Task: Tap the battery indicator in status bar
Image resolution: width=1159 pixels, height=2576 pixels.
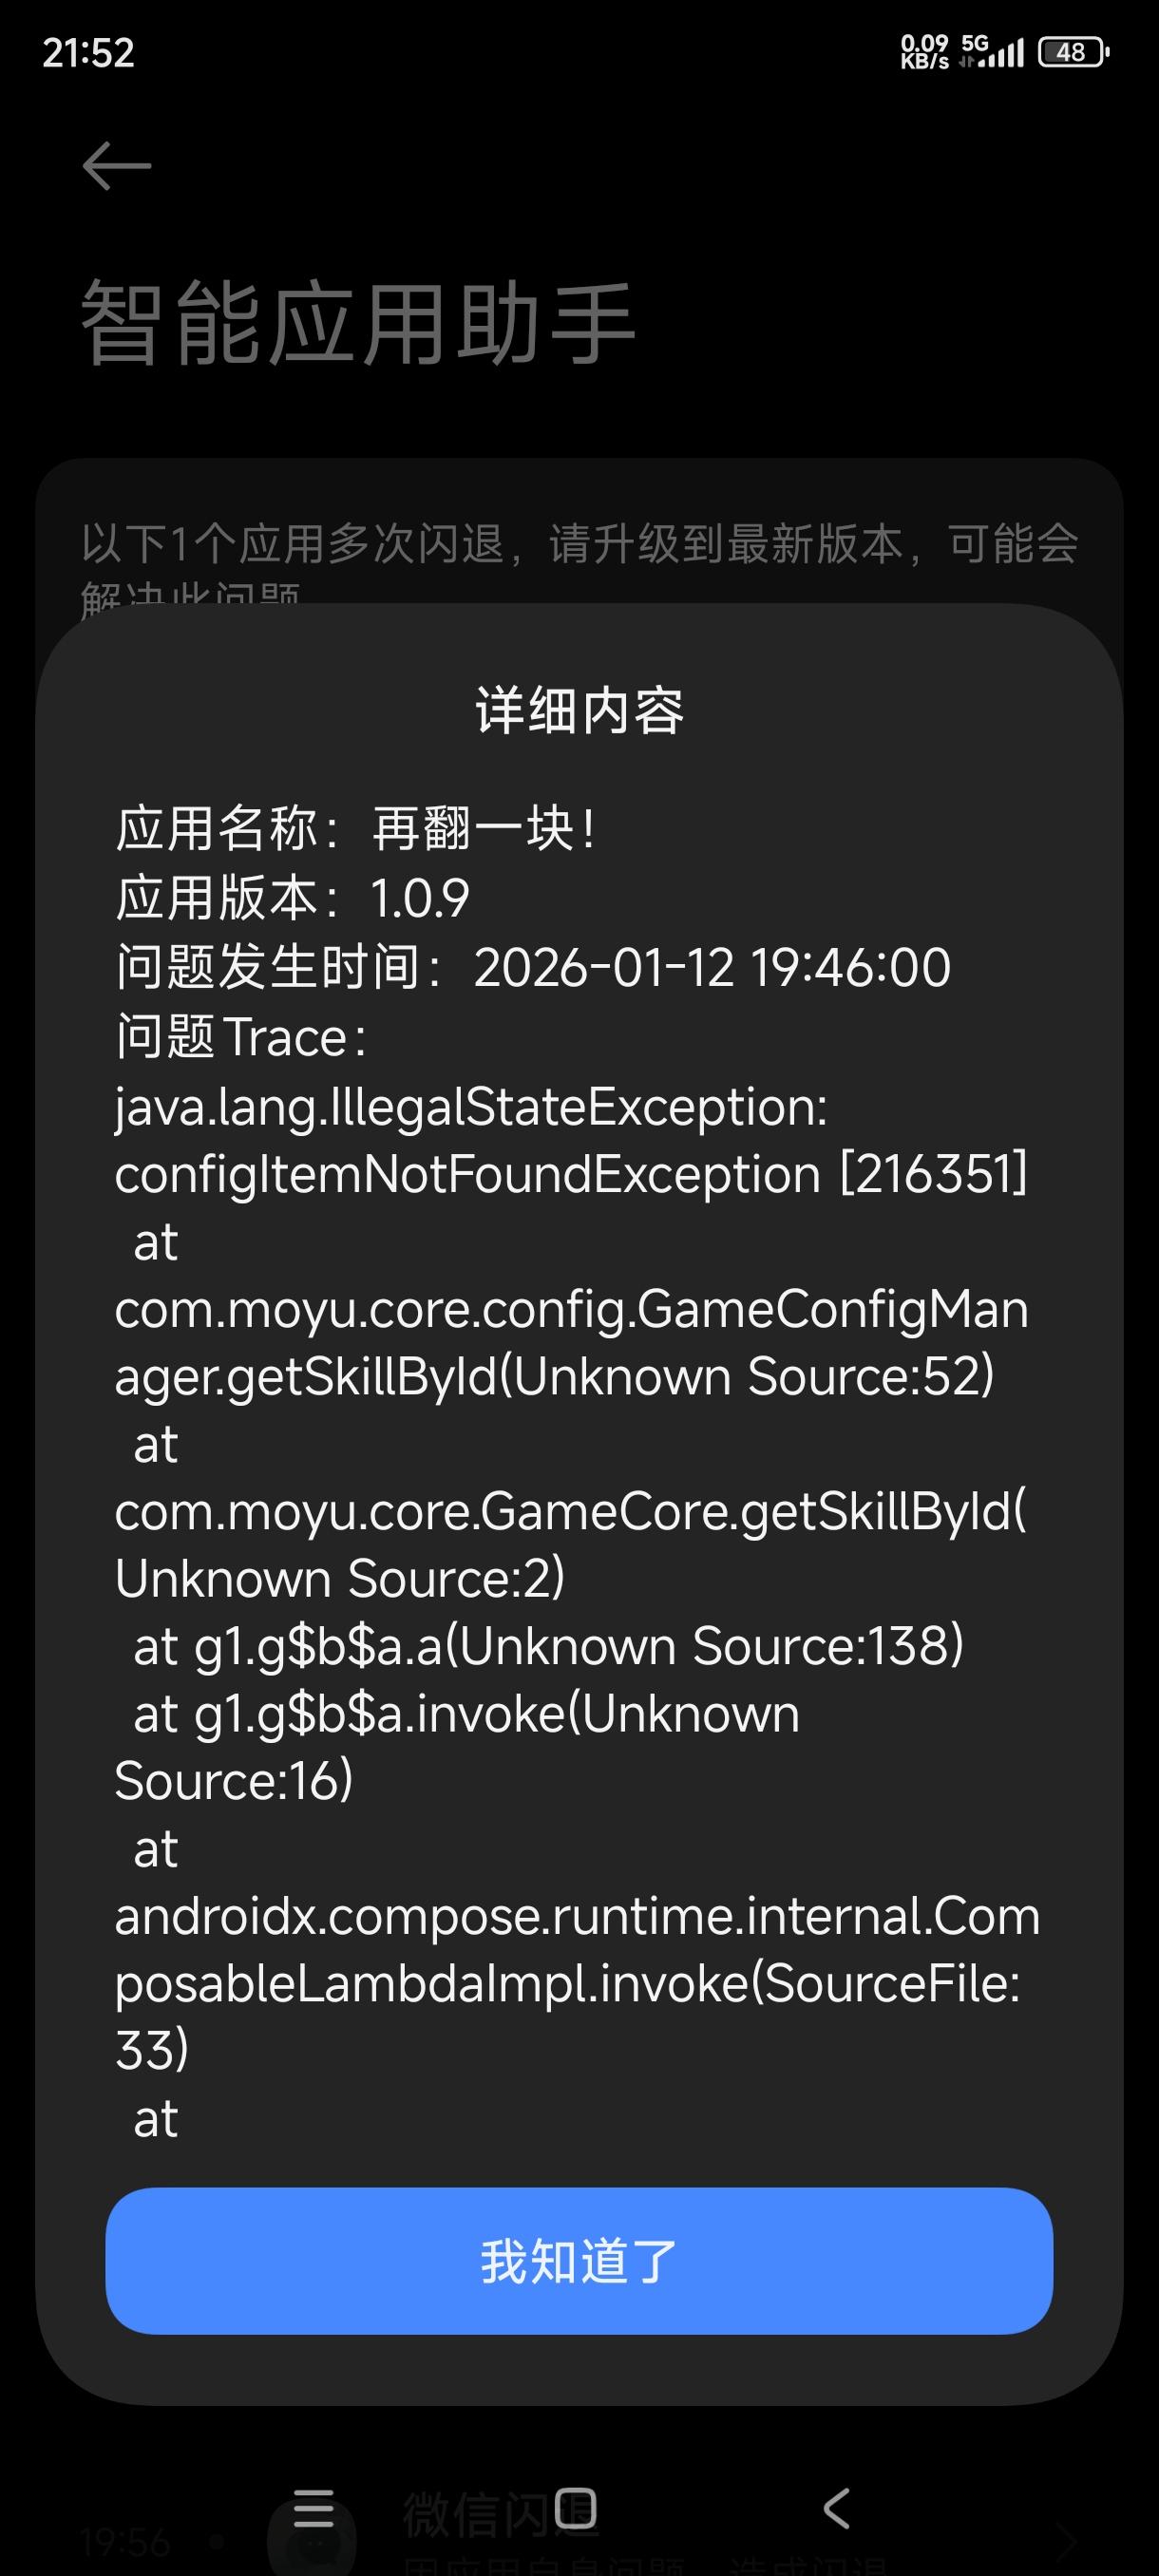Action: coord(1073,52)
